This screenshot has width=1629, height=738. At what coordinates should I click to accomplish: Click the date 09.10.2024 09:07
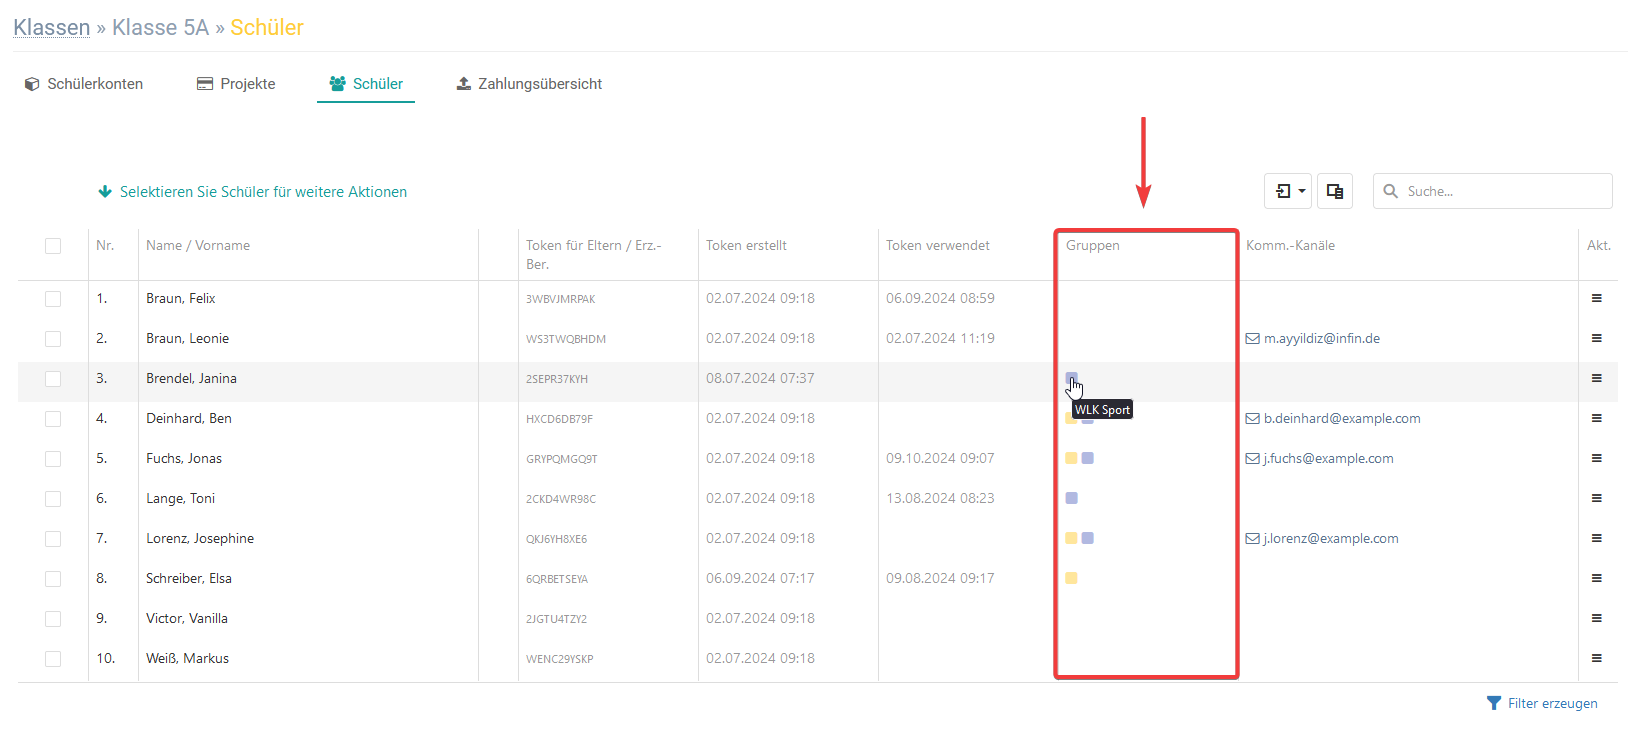tap(940, 458)
